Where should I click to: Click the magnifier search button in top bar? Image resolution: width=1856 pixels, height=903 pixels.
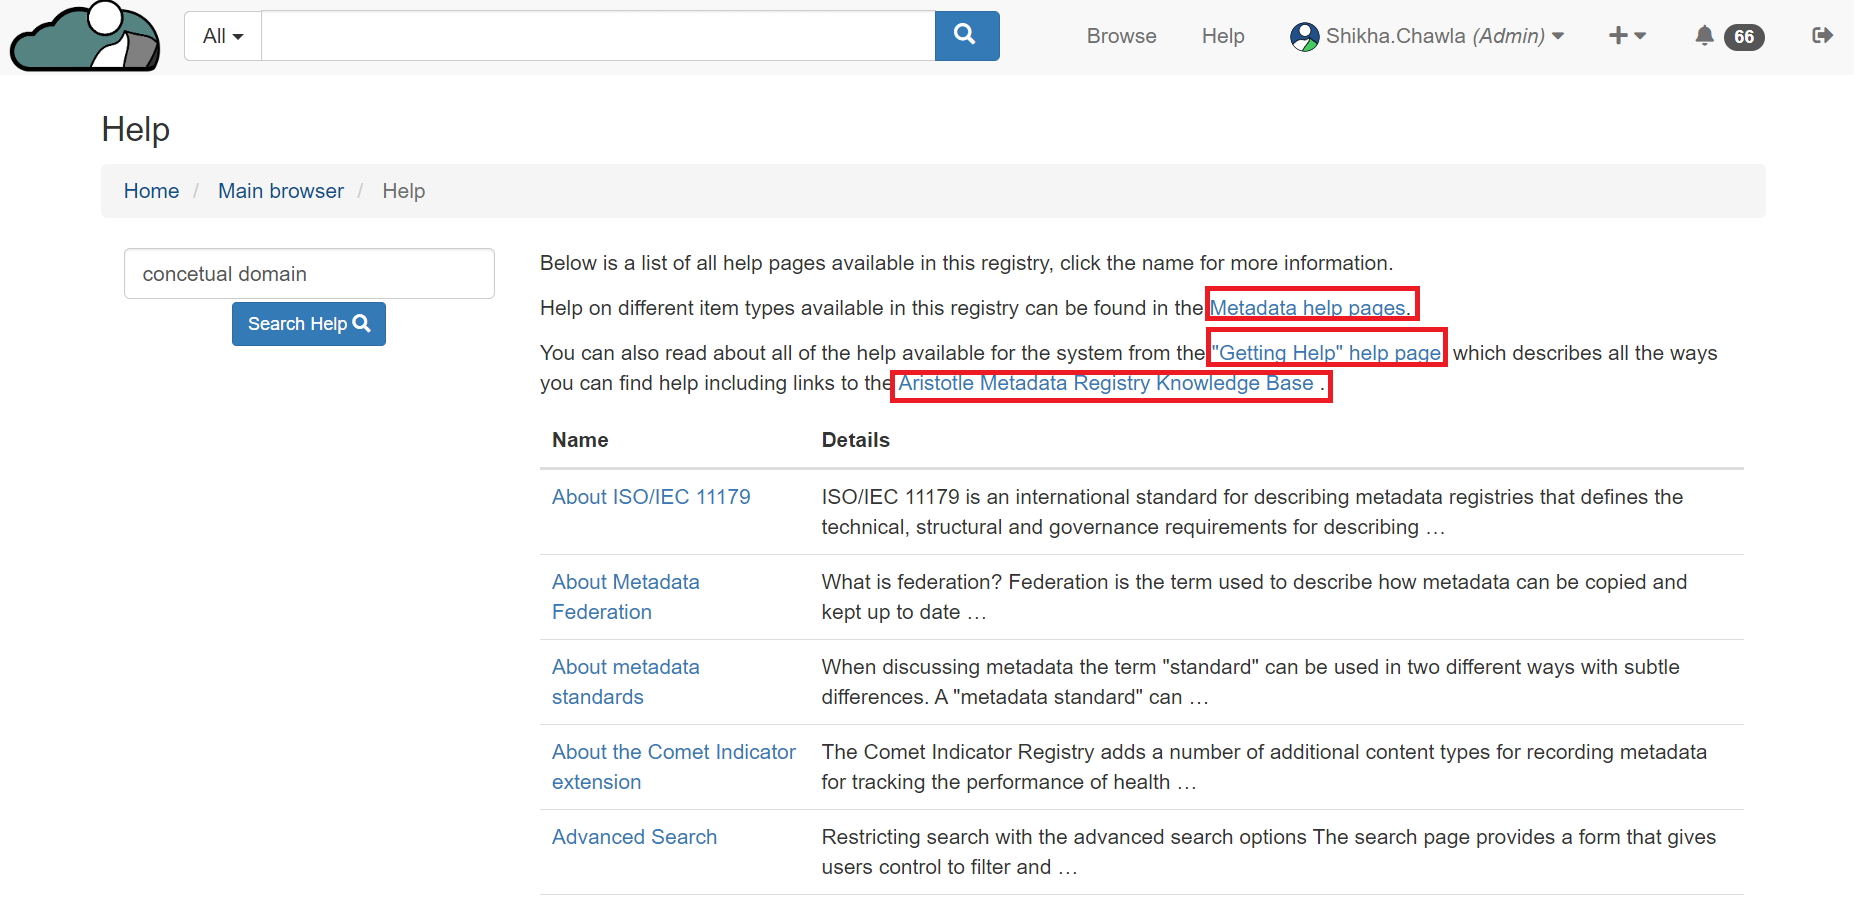(966, 36)
